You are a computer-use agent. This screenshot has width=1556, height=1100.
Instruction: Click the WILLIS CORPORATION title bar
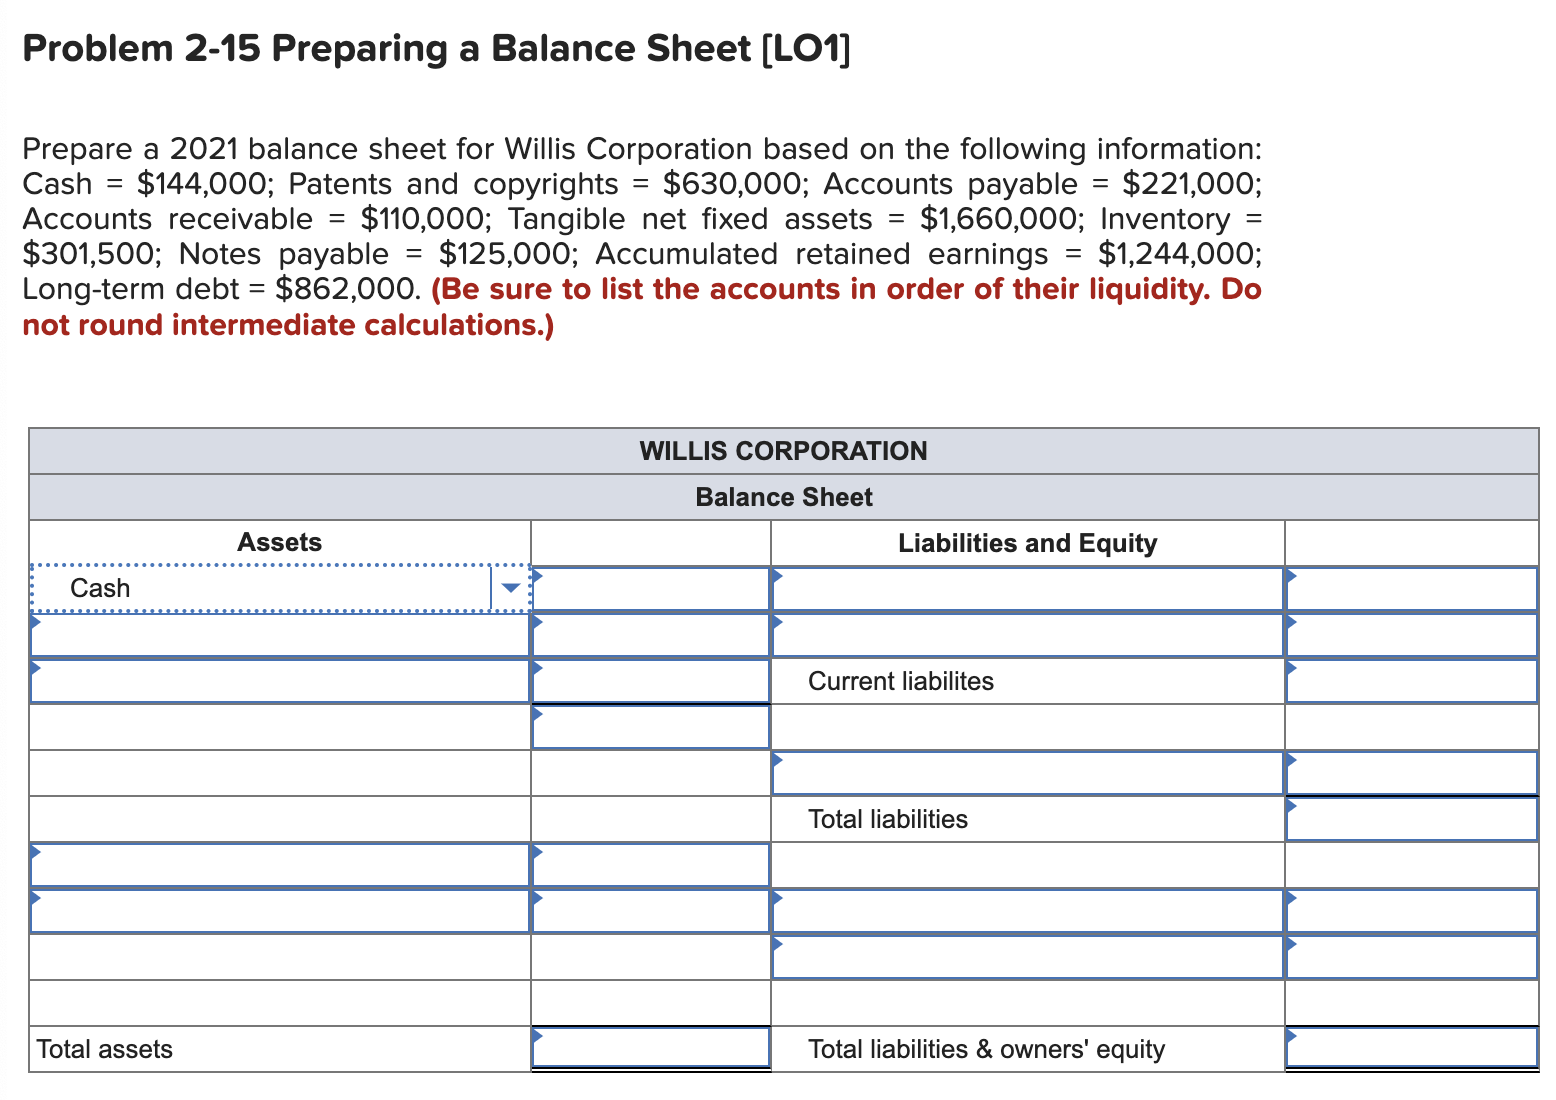(x=784, y=451)
